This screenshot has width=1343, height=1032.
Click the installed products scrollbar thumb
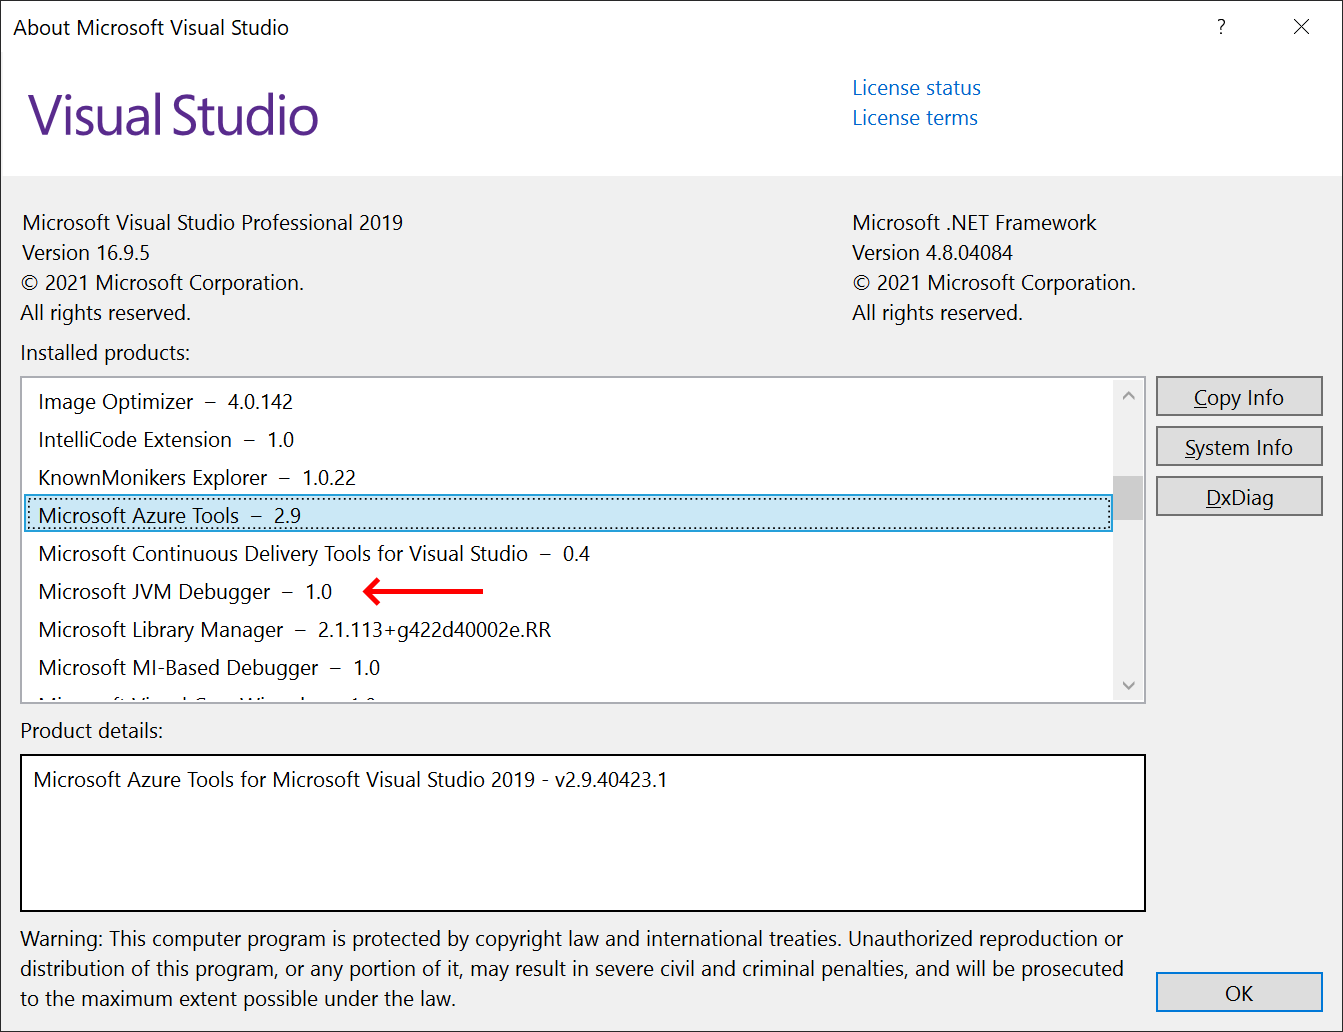click(x=1129, y=497)
